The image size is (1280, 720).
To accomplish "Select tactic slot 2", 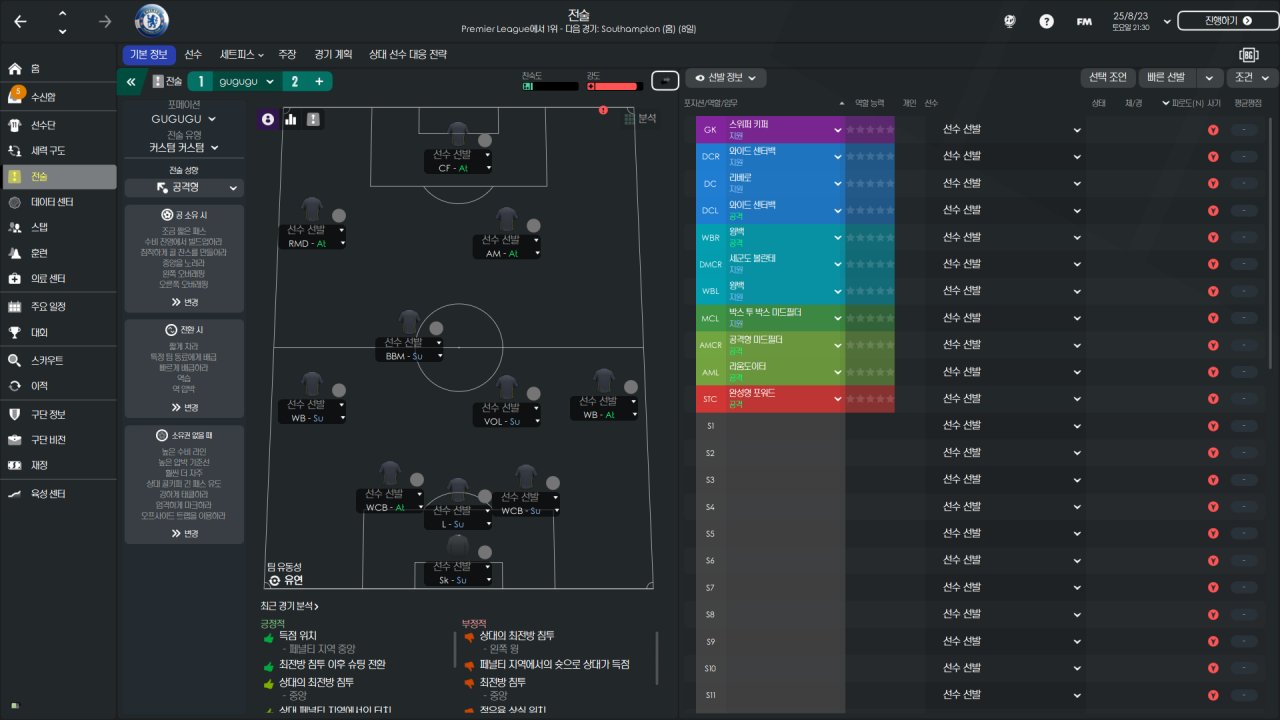I will pyautogui.click(x=295, y=82).
